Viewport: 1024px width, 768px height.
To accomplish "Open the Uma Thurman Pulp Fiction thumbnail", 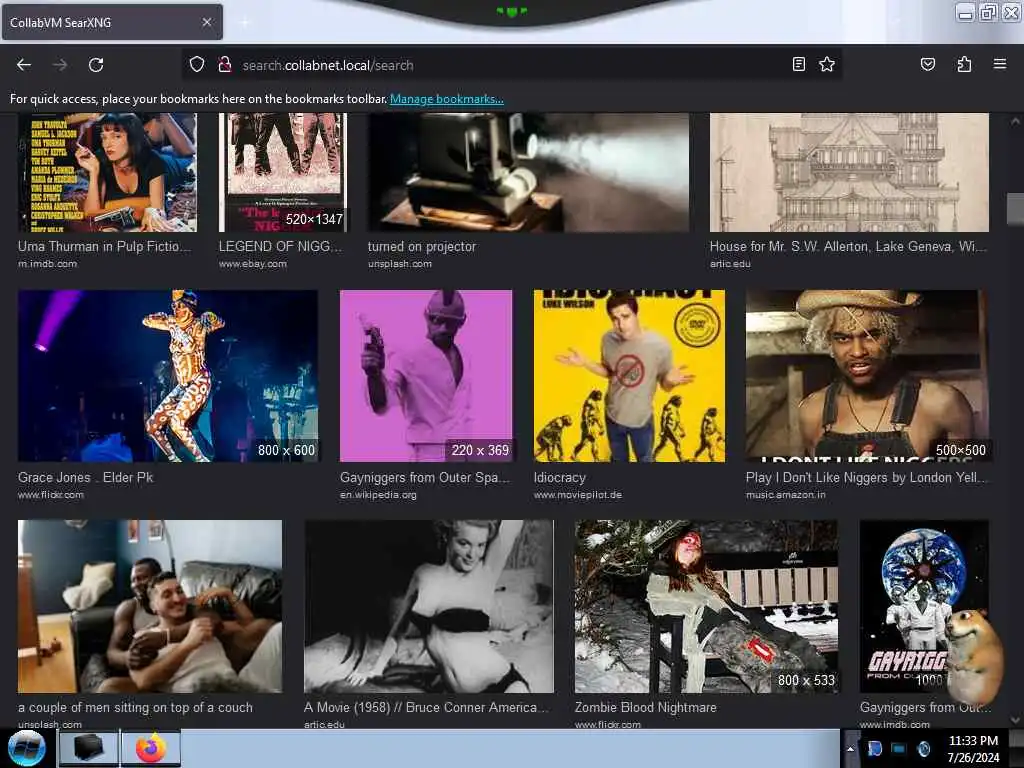I will [x=107, y=172].
